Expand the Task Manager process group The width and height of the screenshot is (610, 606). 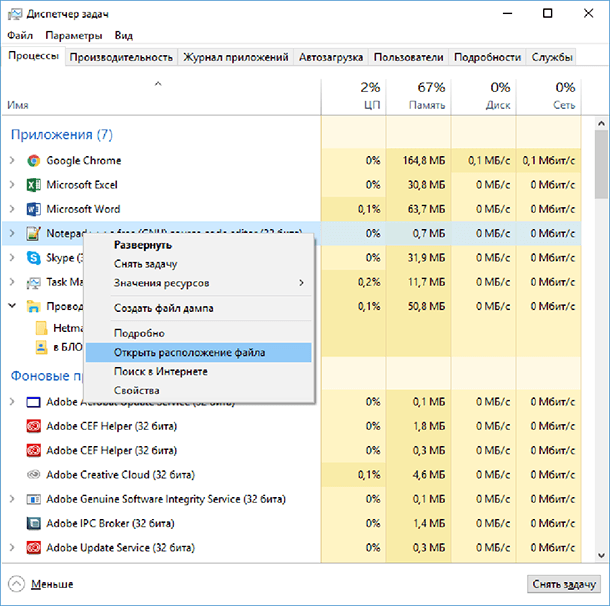12,282
